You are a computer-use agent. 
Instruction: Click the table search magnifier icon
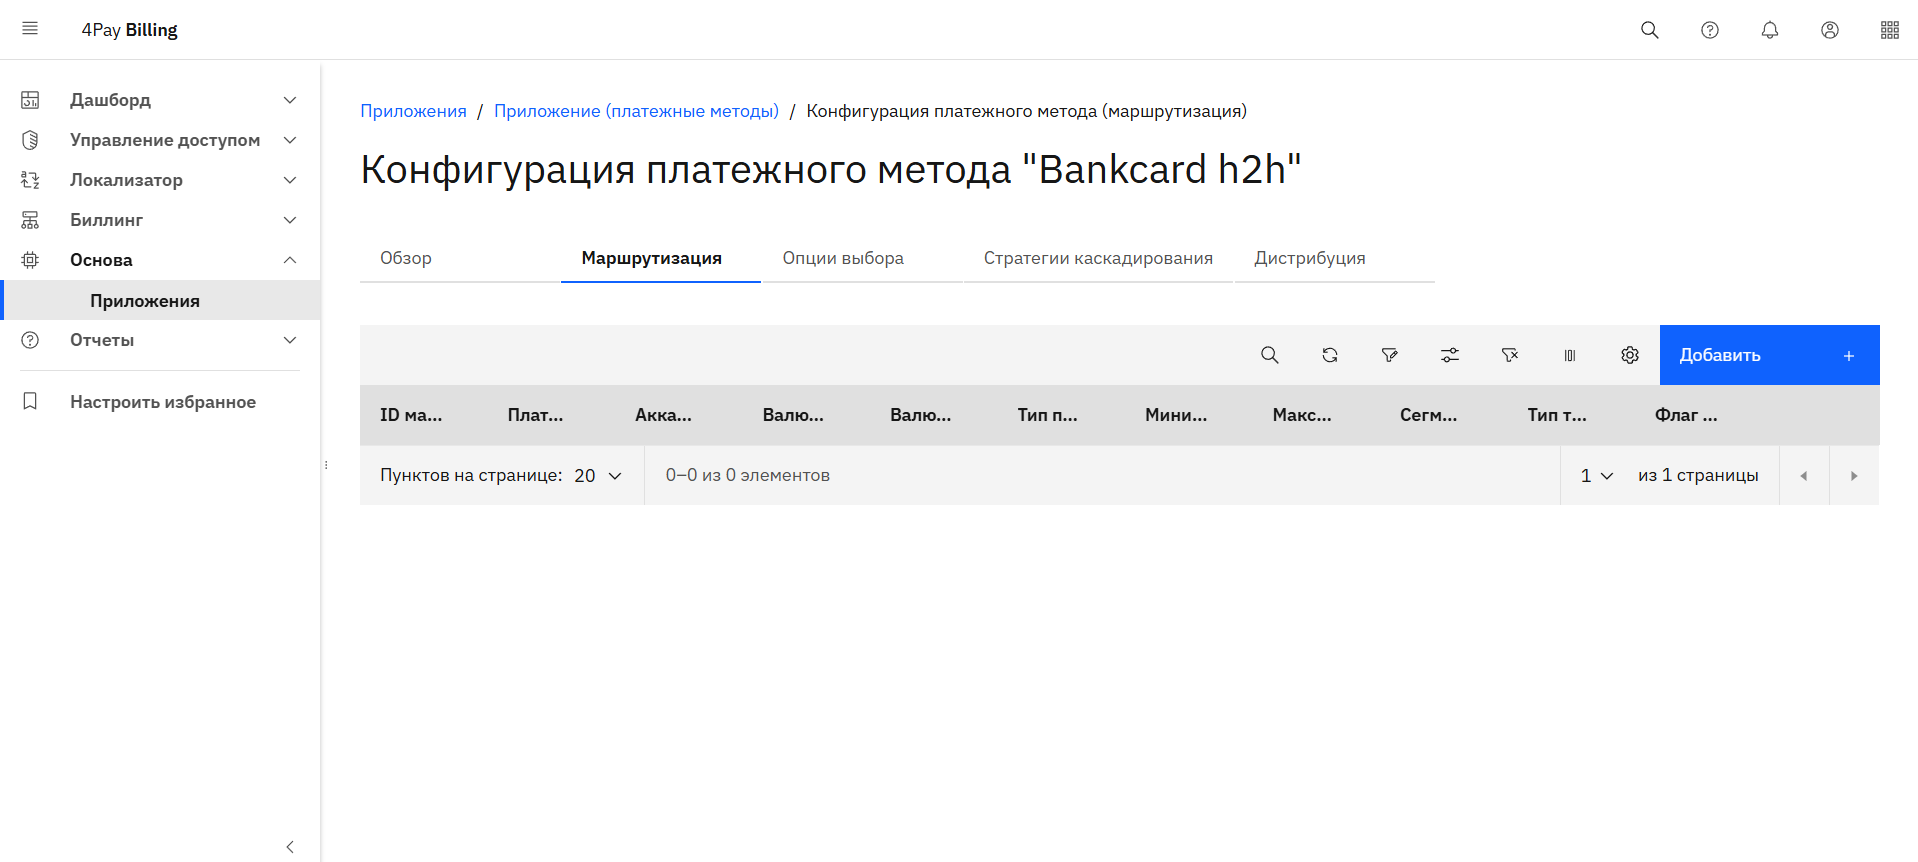pos(1269,355)
